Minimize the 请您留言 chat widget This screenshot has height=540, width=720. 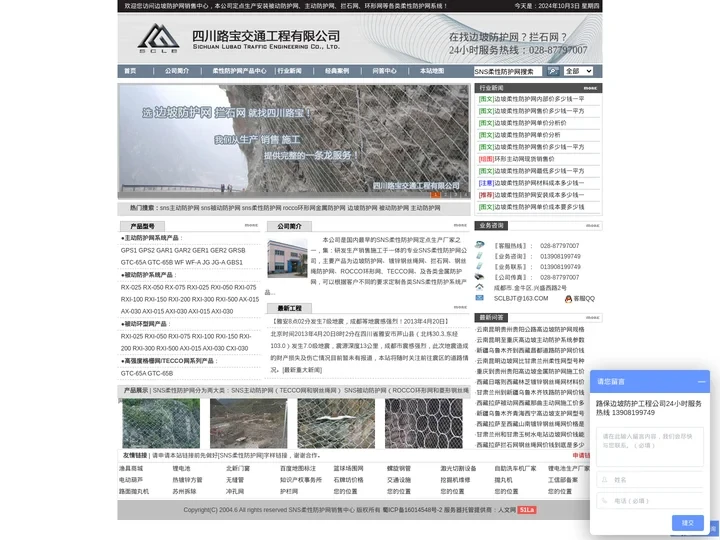[x=701, y=382]
